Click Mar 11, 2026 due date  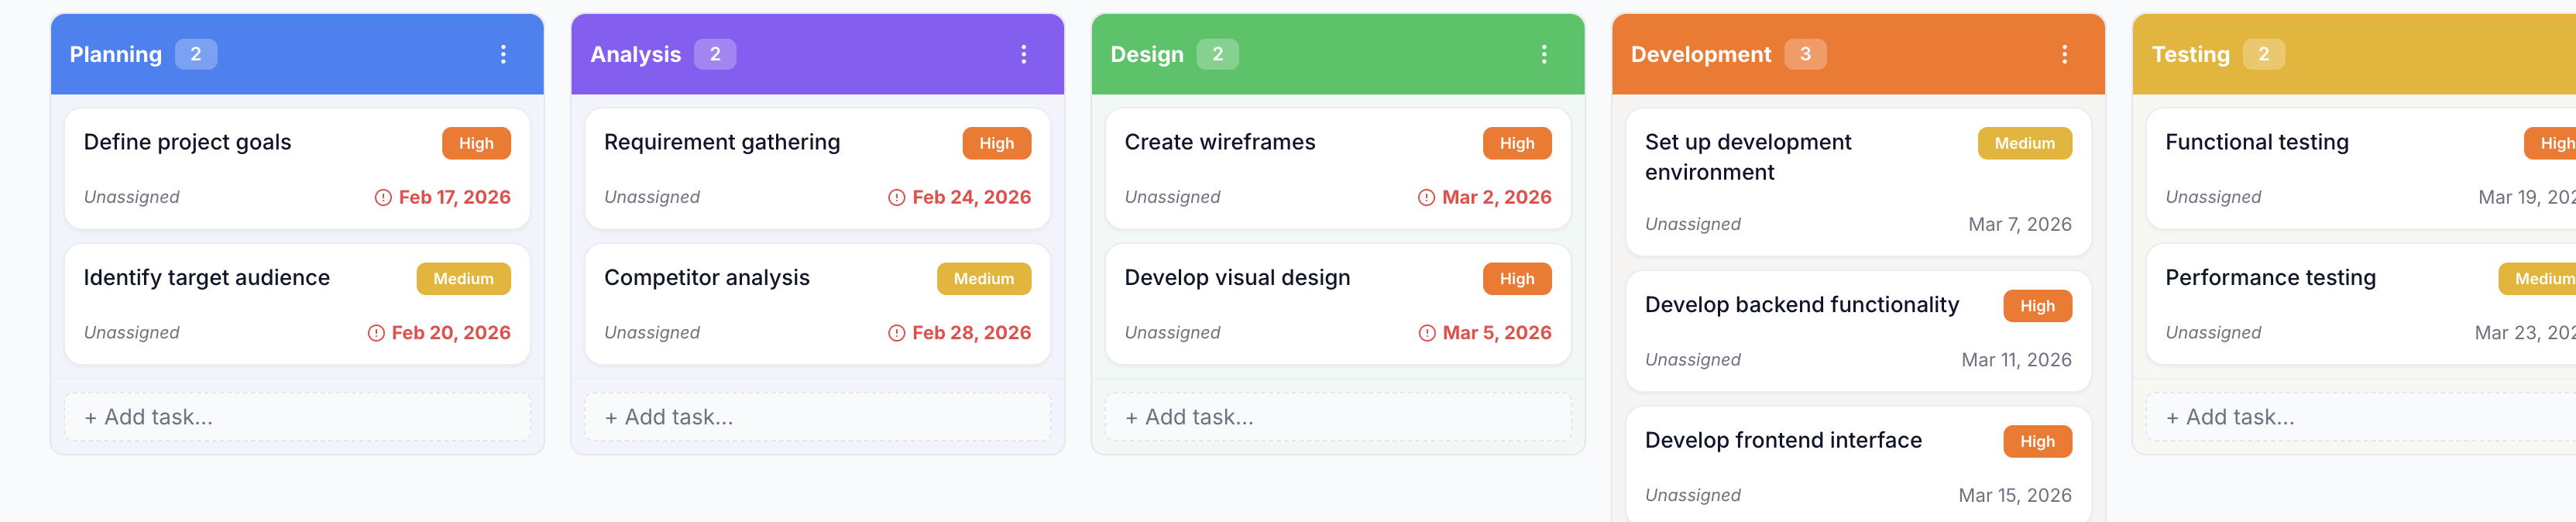[2016, 360]
